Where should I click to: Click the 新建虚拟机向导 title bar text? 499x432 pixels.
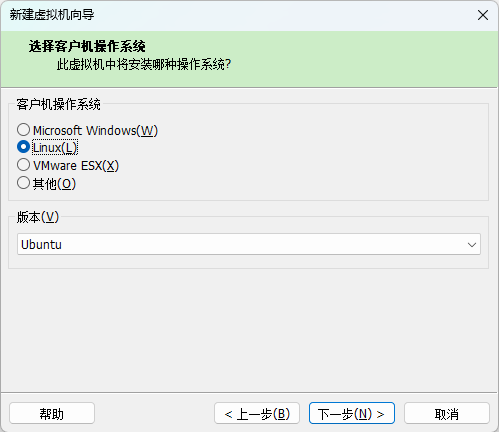[52, 15]
